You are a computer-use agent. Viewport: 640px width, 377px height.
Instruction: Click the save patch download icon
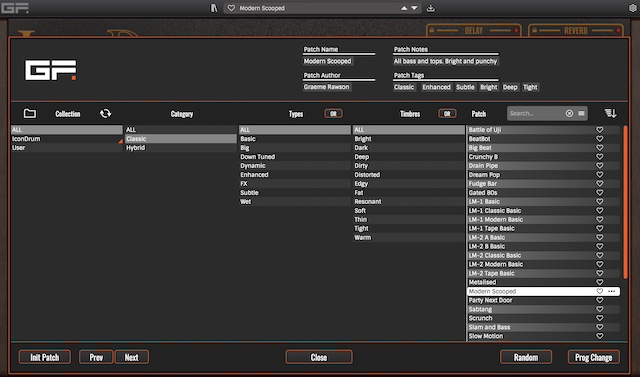click(431, 8)
